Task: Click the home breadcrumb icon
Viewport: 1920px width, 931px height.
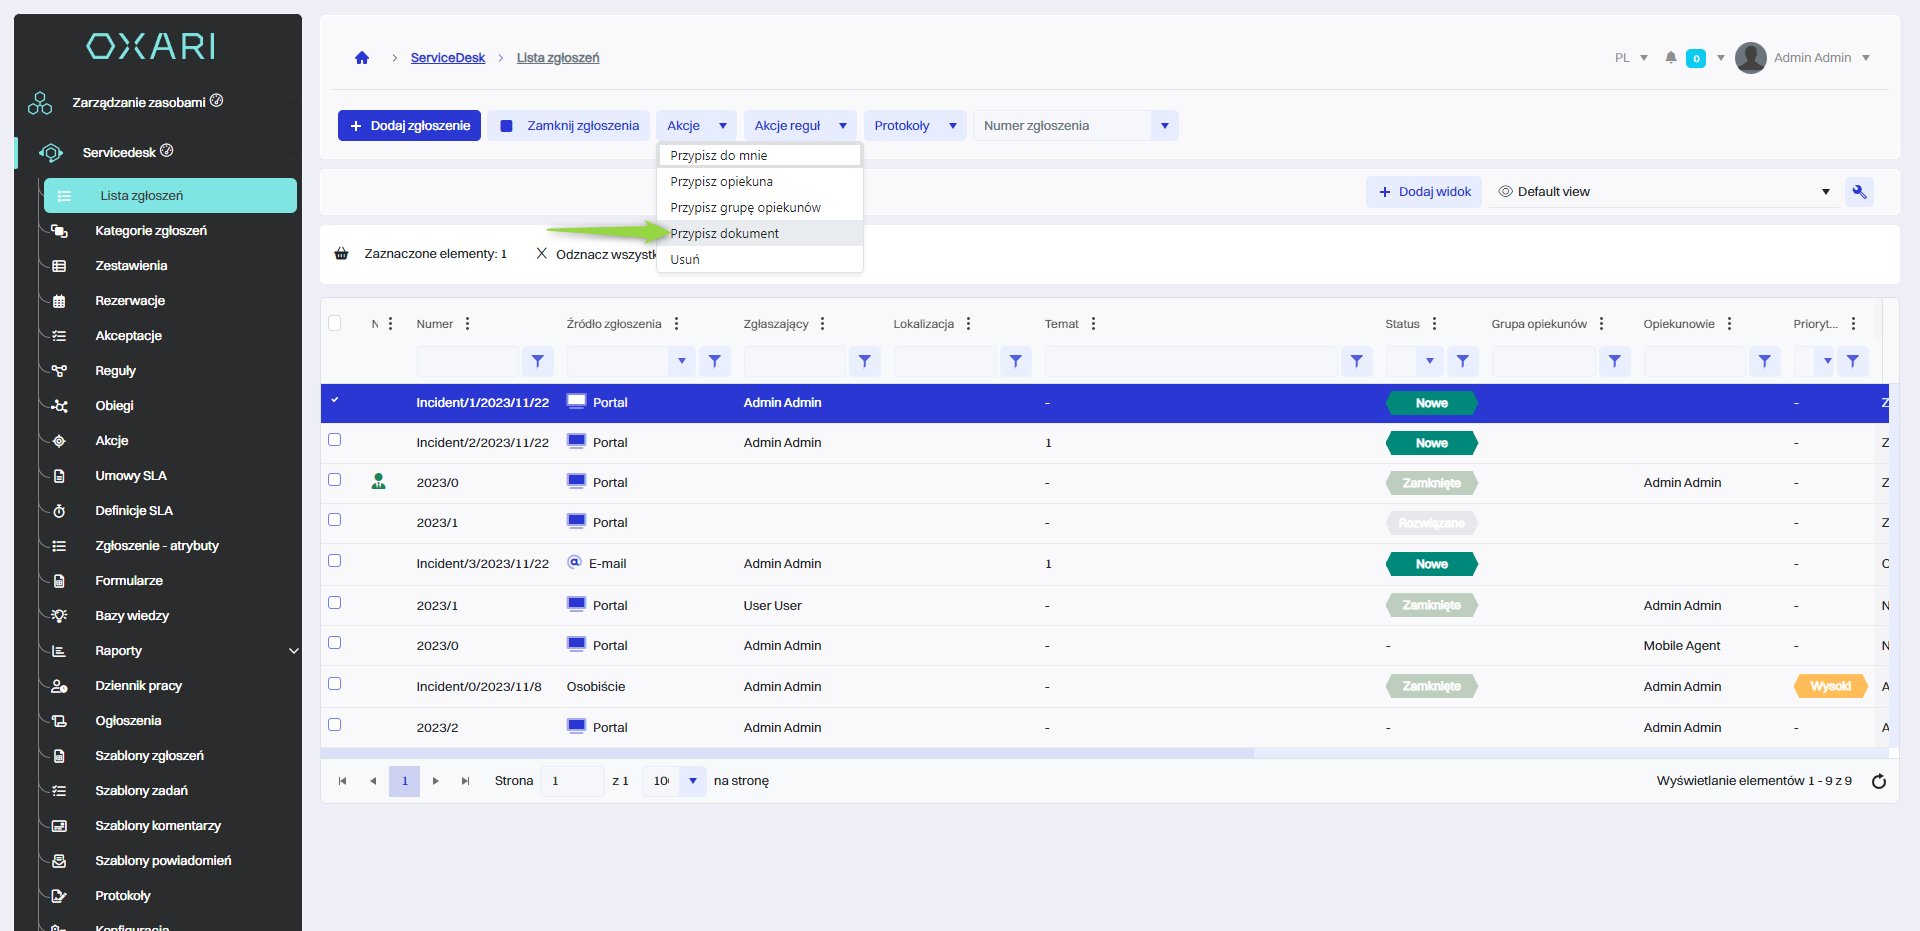Action: pos(362,58)
